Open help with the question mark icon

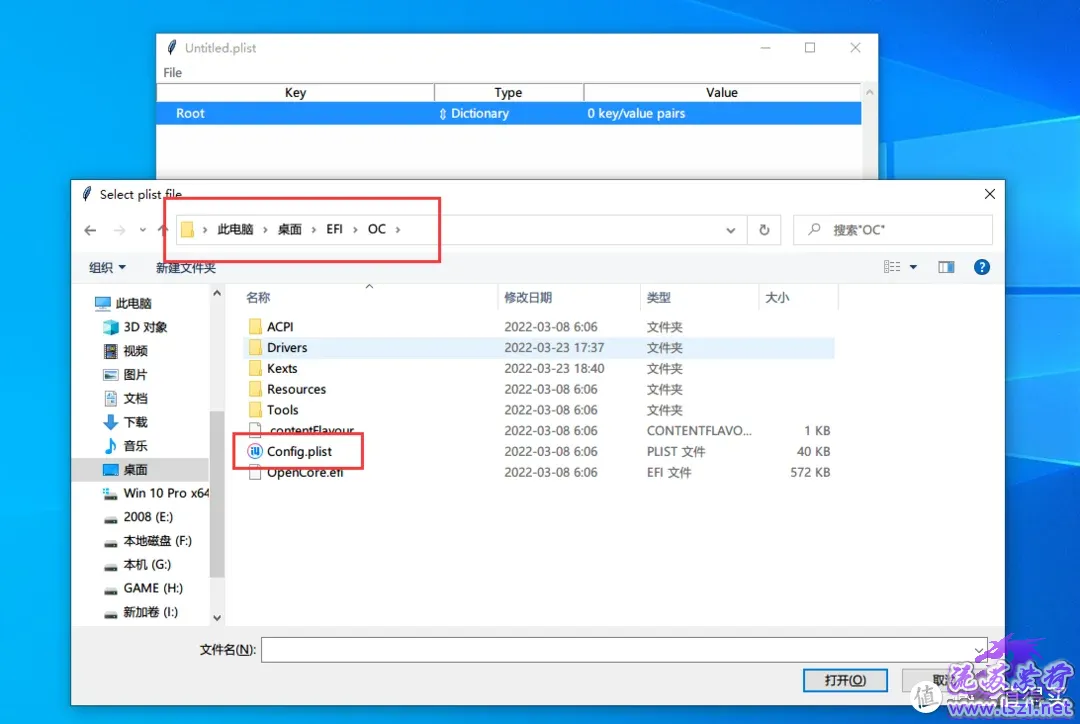(x=982, y=267)
